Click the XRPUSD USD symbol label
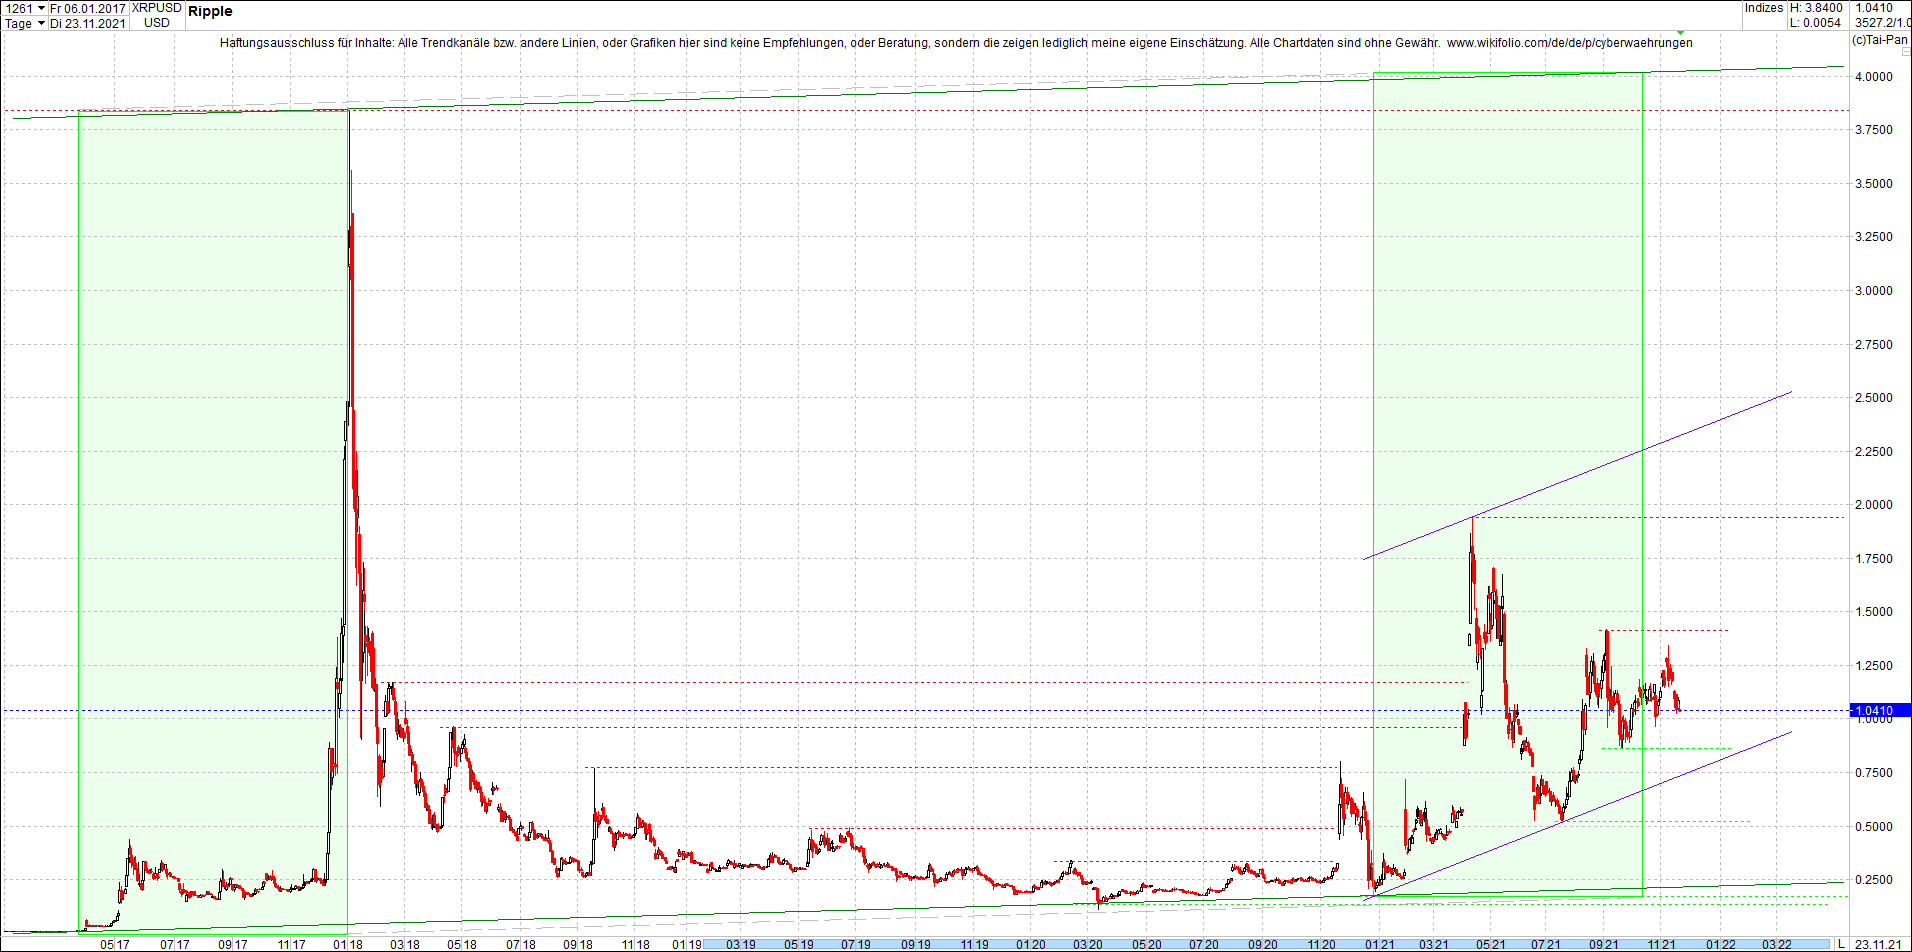This screenshot has width=1912, height=952. pos(156,15)
